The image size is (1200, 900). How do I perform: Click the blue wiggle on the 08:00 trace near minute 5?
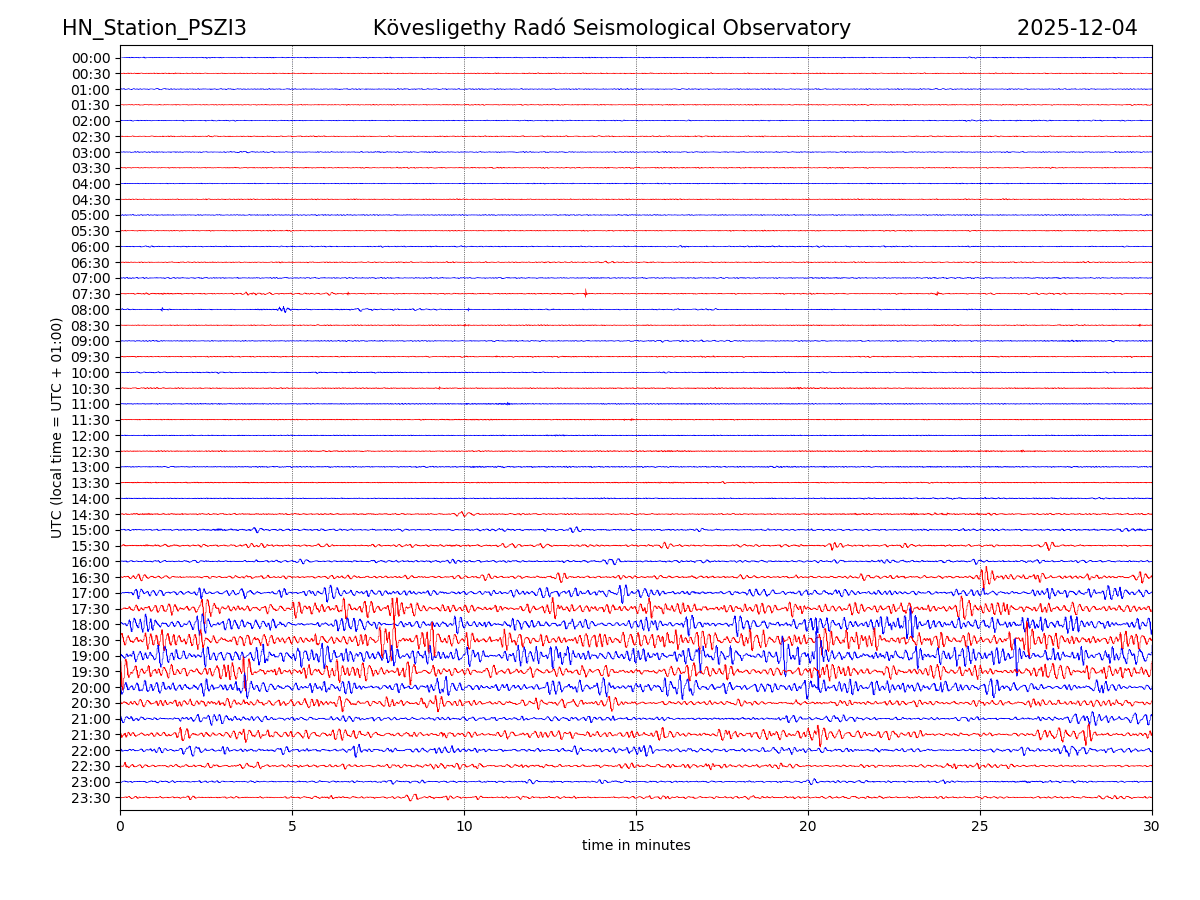click(x=284, y=309)
